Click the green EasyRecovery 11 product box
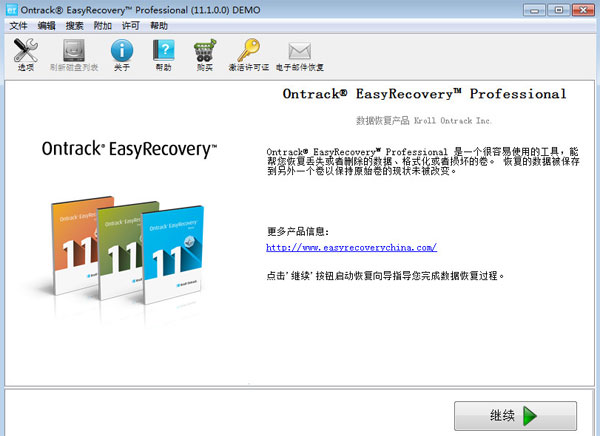 [120, 251]
